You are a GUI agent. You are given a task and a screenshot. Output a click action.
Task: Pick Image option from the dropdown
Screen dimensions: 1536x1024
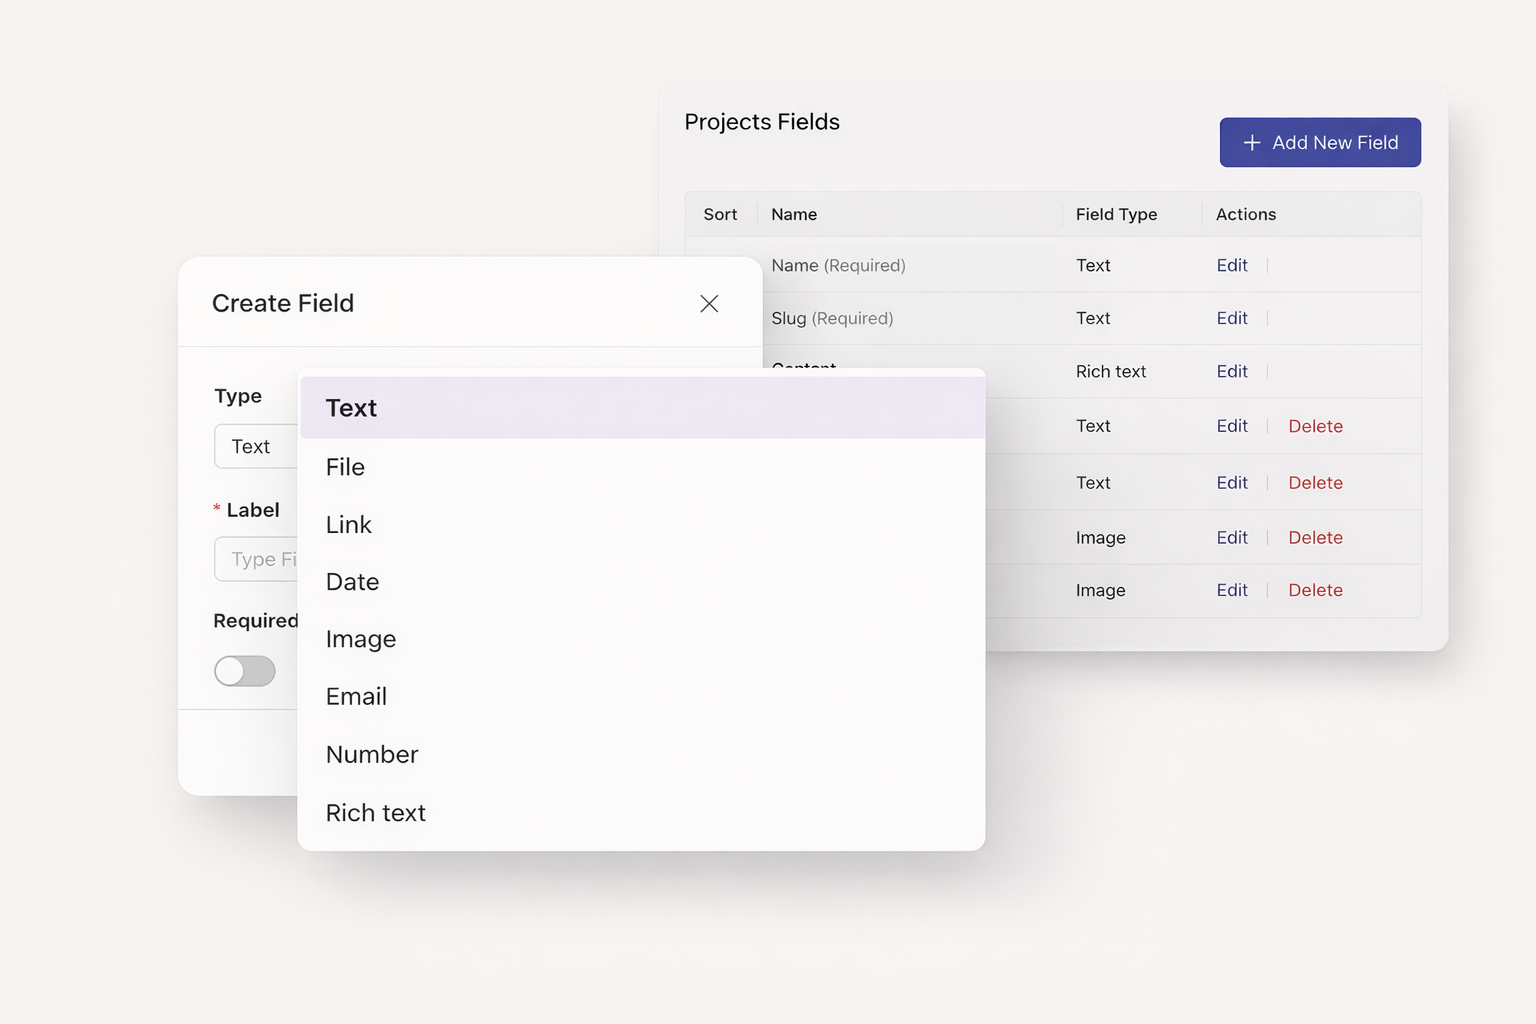click(360, 639)
